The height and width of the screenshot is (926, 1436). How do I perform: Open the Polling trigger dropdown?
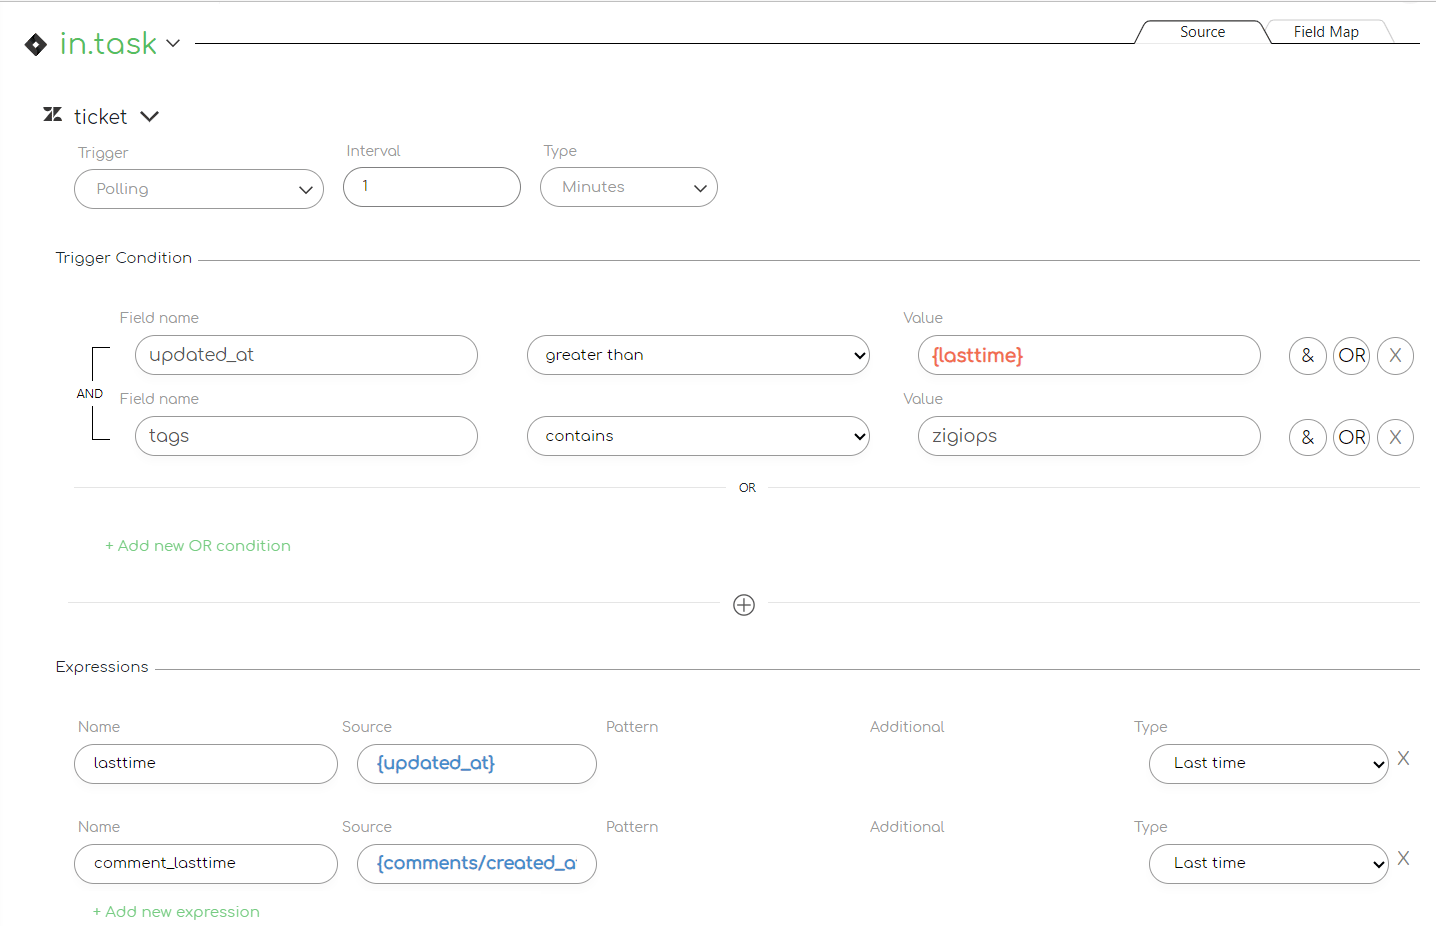coord(199,189)
